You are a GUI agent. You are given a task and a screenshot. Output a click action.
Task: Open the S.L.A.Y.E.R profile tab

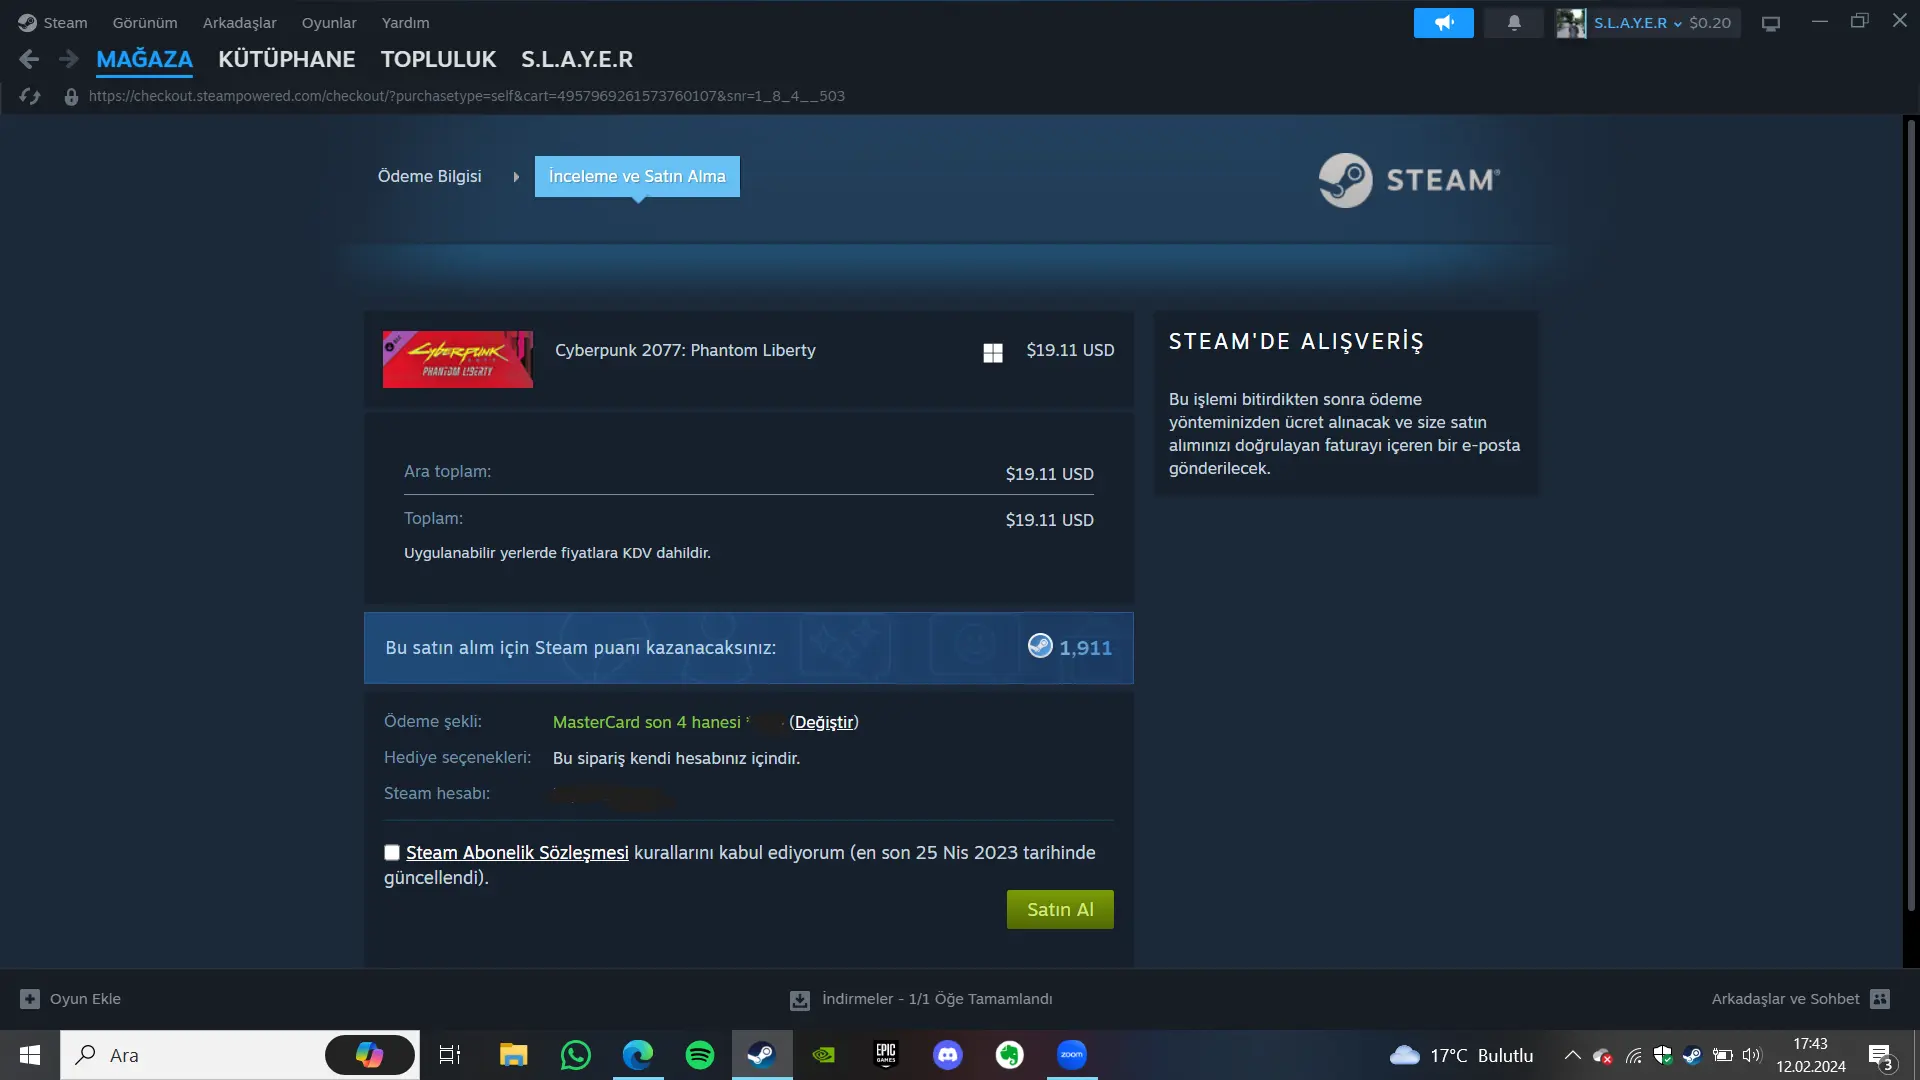(577, 59)
